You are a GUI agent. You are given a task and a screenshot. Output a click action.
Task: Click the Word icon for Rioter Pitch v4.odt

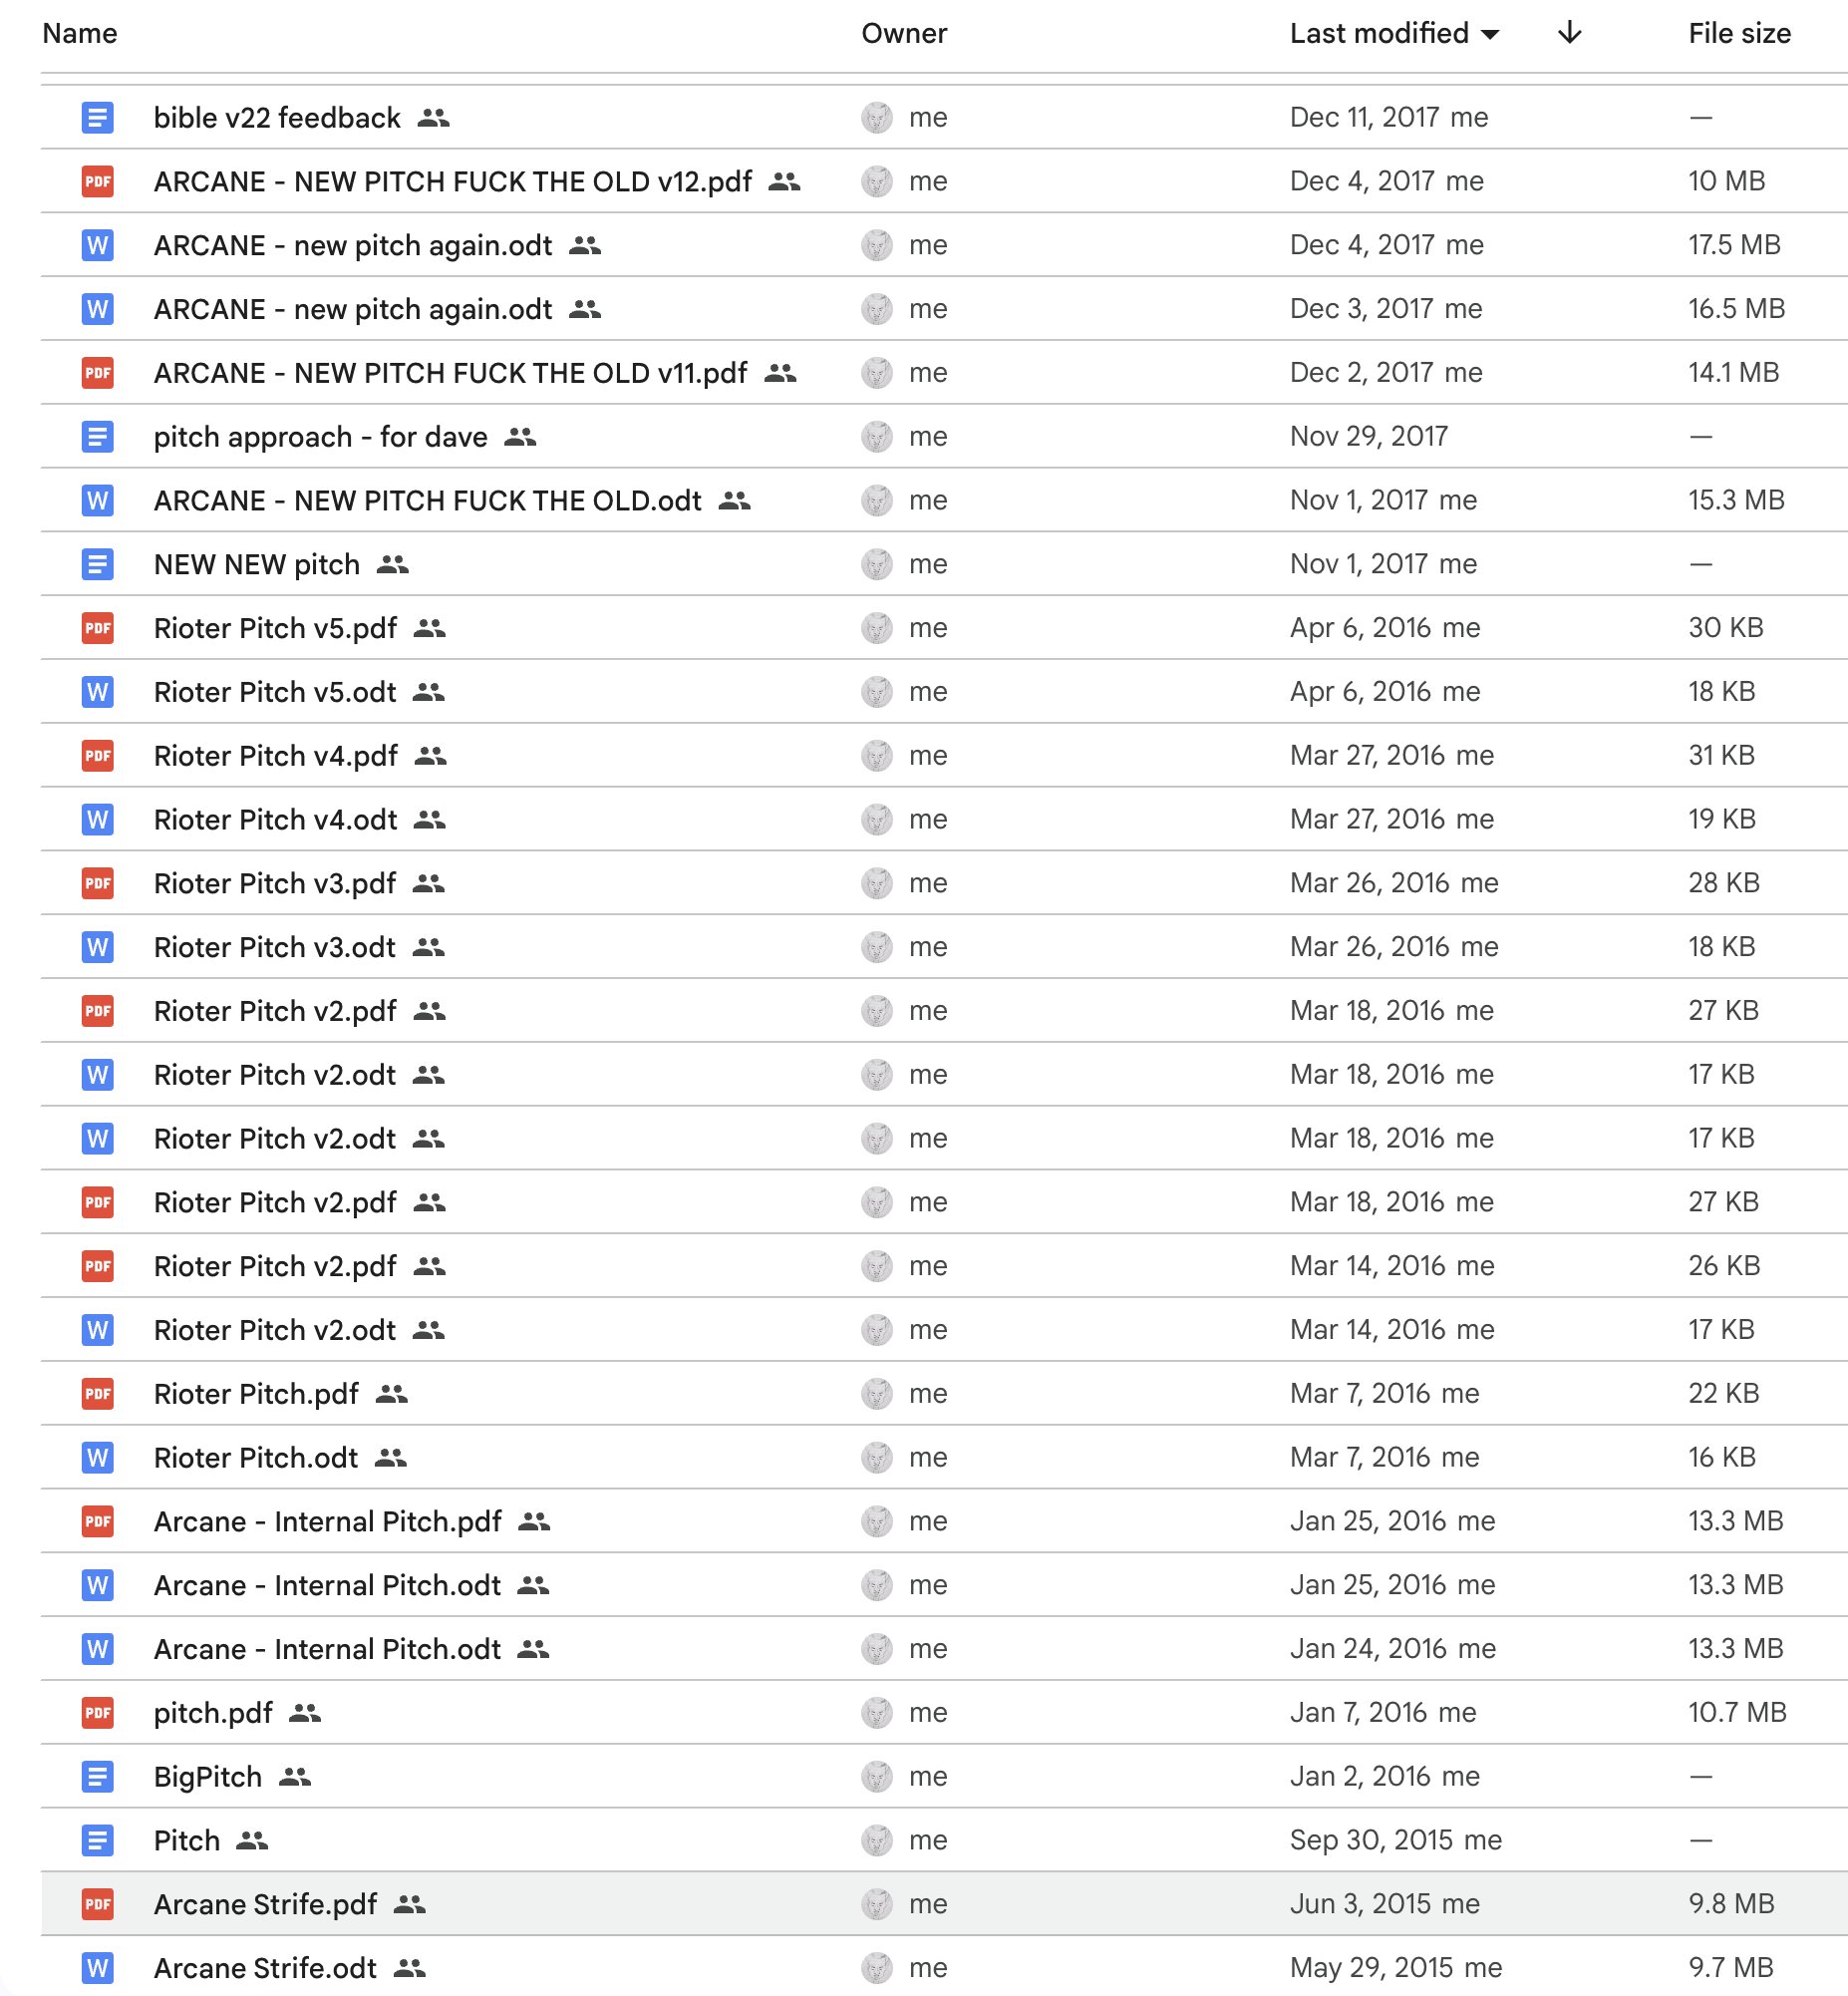point(97,820)
